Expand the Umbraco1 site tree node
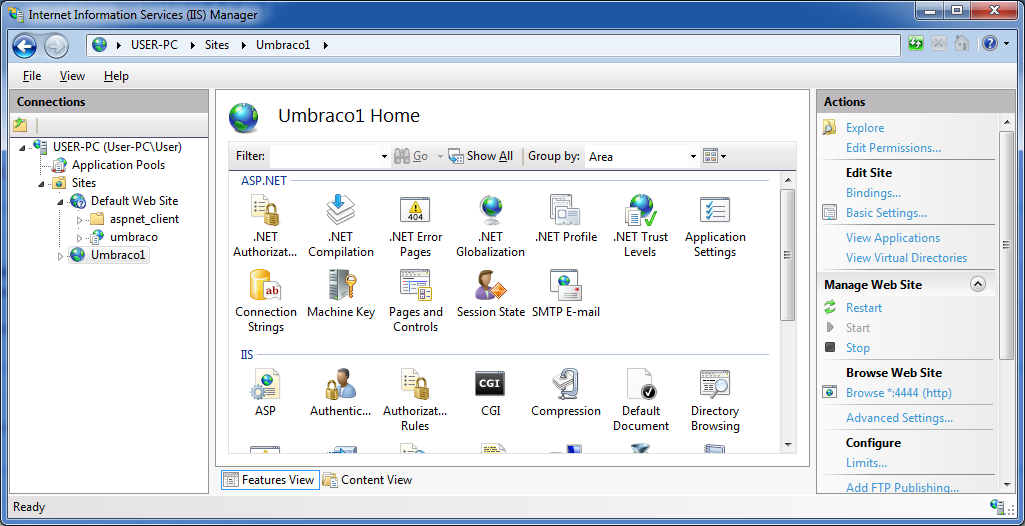The image size is (1025, 526). [60, 256]
